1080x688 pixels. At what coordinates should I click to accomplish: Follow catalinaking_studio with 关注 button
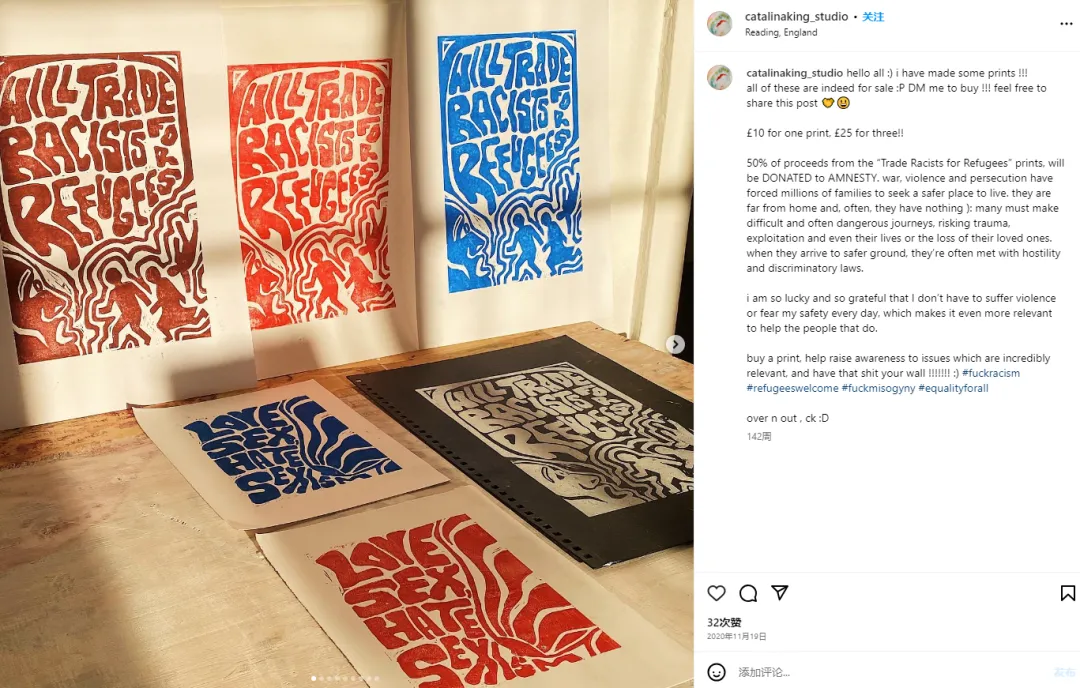(873, 17)
